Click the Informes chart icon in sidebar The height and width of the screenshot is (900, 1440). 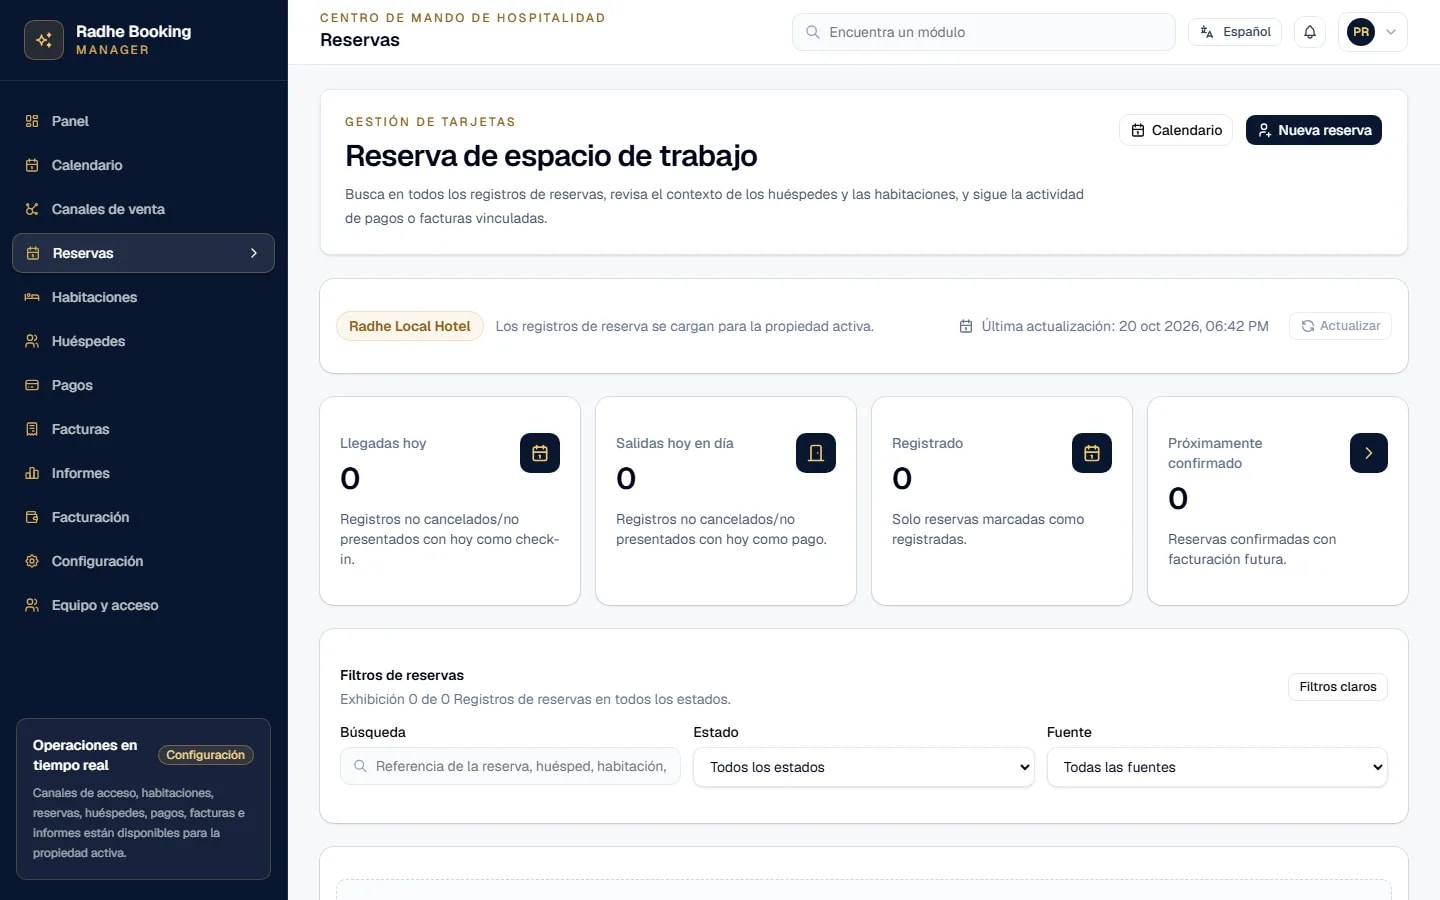(x=32, y=473)
